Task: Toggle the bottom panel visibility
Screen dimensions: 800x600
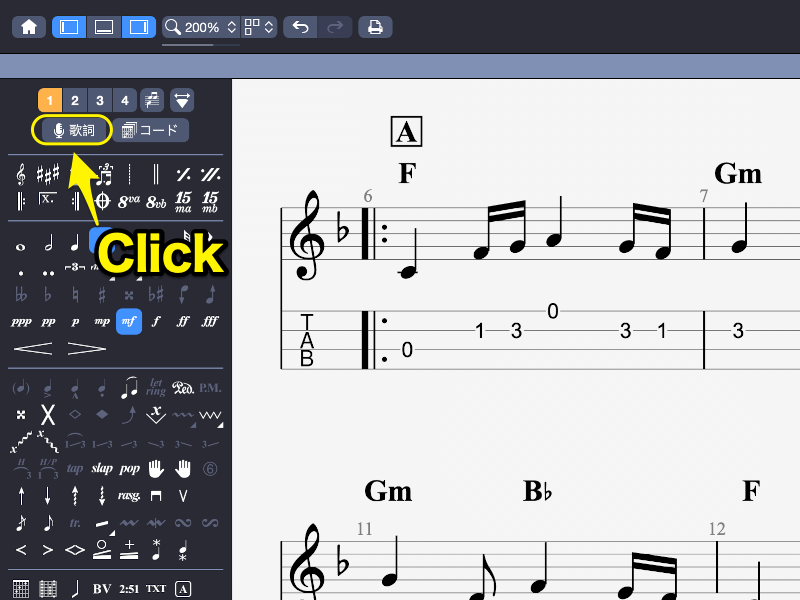Action: (x=104, y=27)
